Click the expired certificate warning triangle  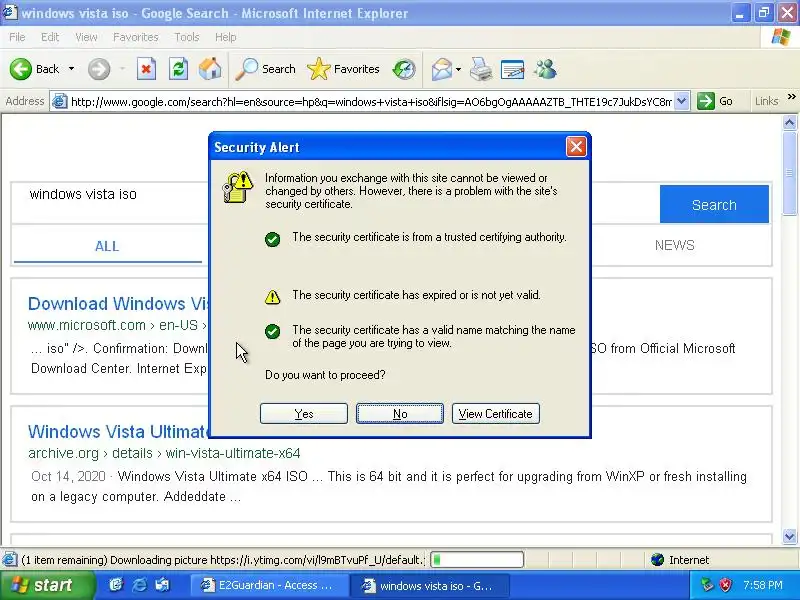coord(272,296)
